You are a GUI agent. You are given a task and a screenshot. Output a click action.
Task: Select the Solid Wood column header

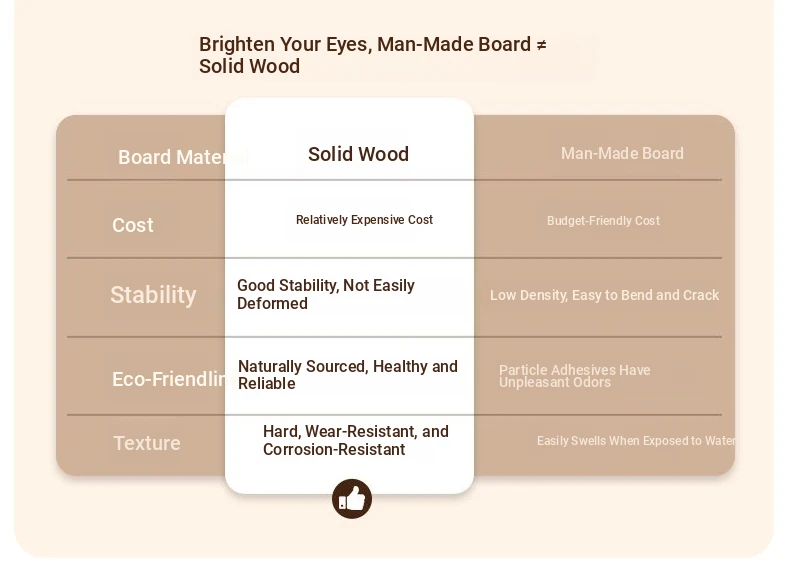[358, 154]
